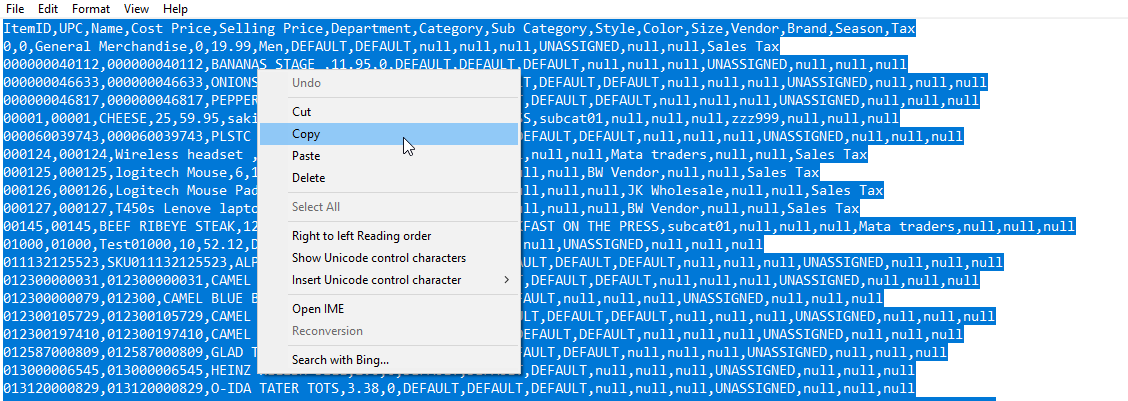Screen dimensions: 1128x401
Task: Open the Help menu
Action: (x=175, y=9)
